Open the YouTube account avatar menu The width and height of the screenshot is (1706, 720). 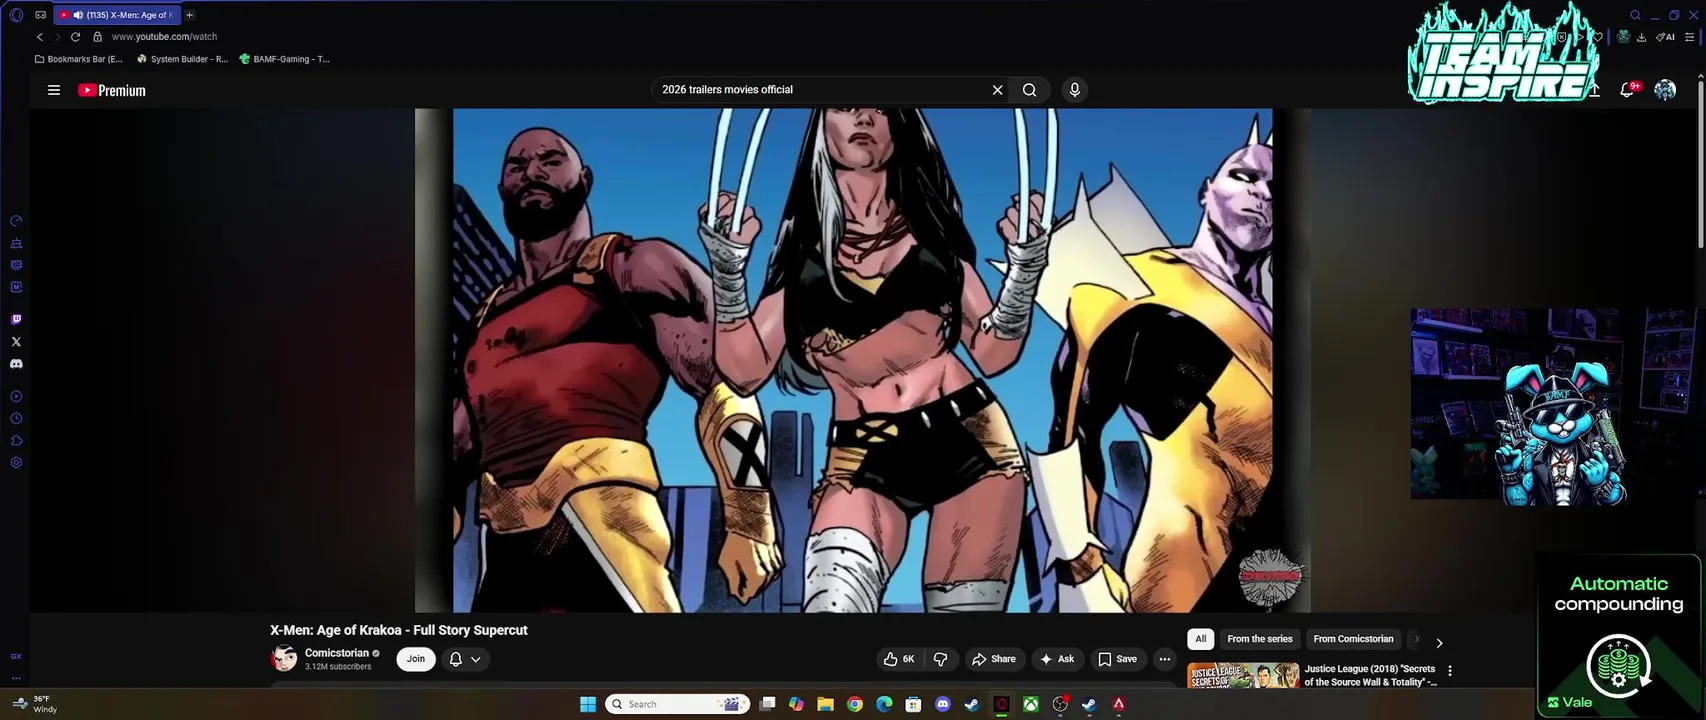tap(1665, 90)
